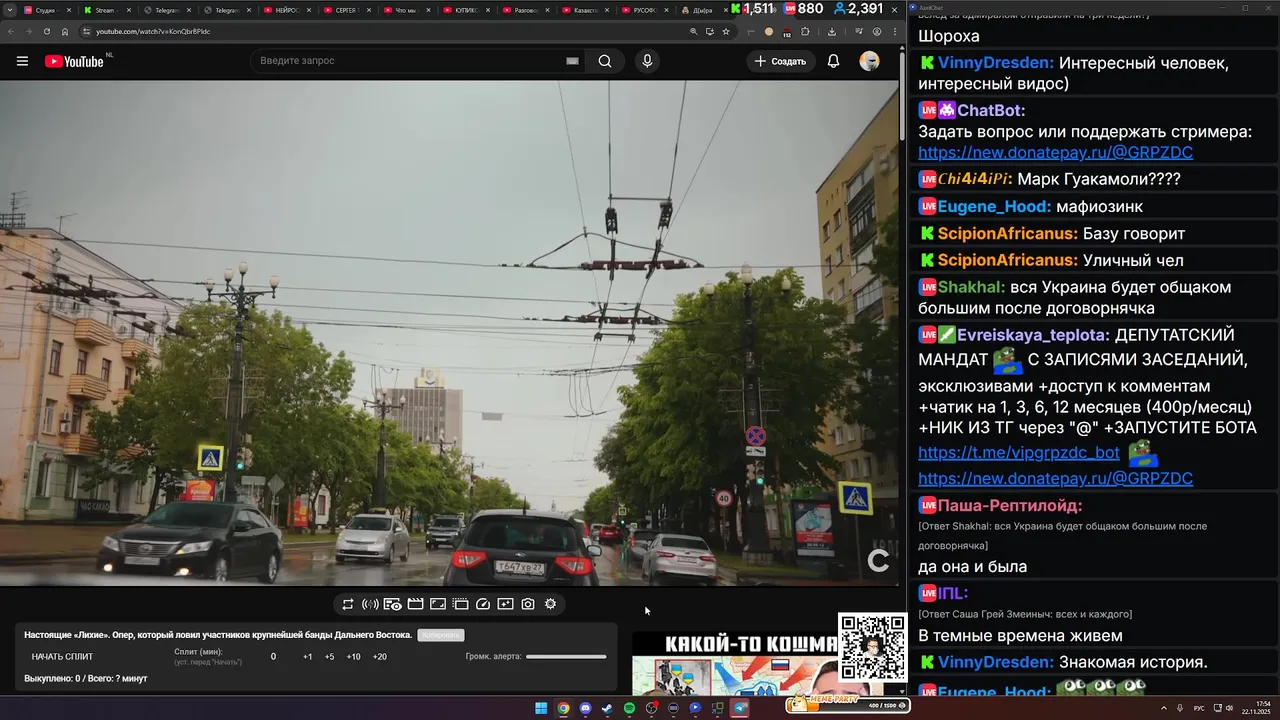The height and width of the screenshot is (720, 1280).
Task: Open Spotify from the taskbar
Action: point(629,708)
